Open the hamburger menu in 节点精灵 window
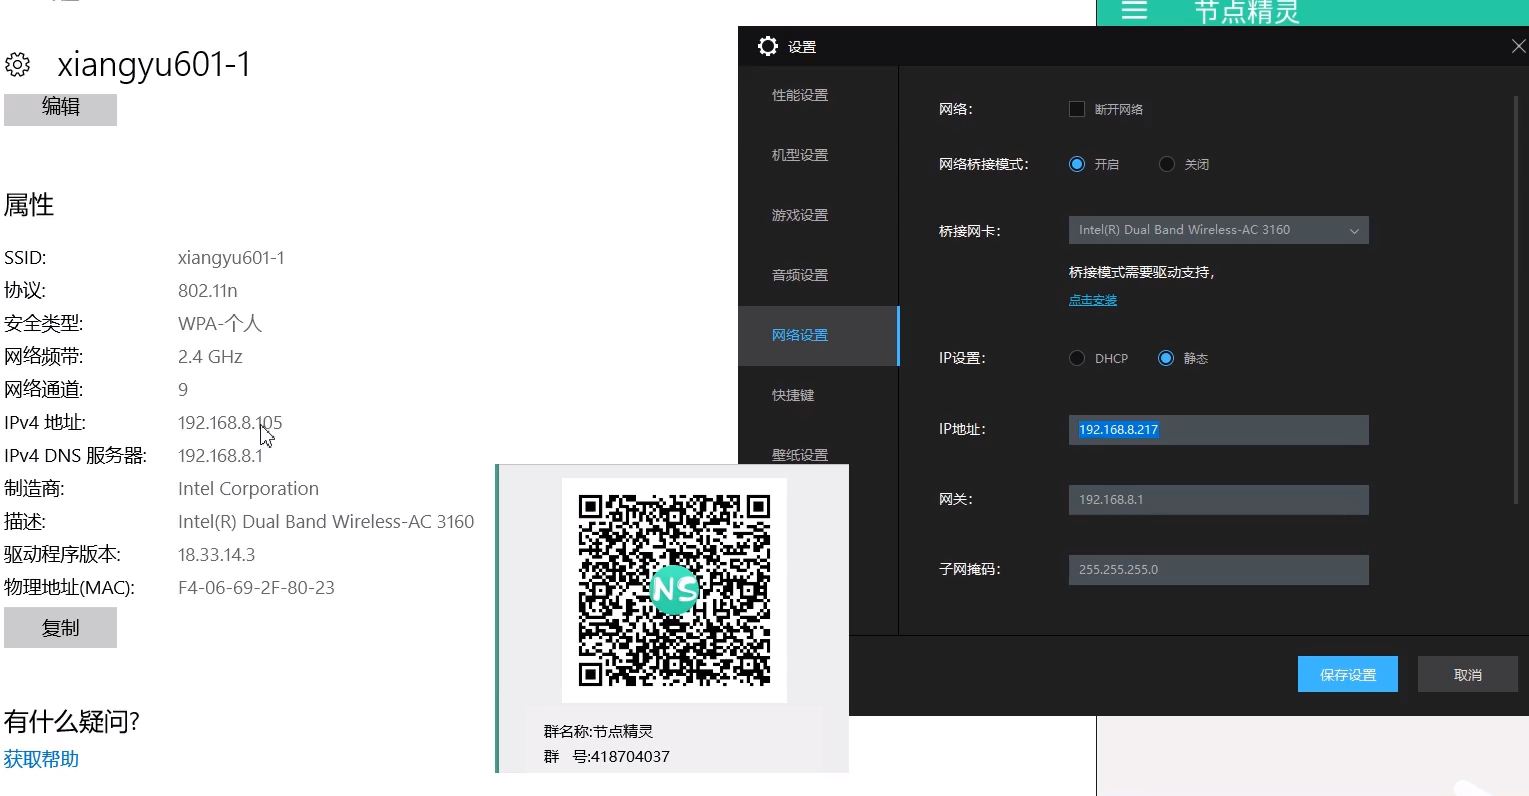 [x=1134, y=11]
